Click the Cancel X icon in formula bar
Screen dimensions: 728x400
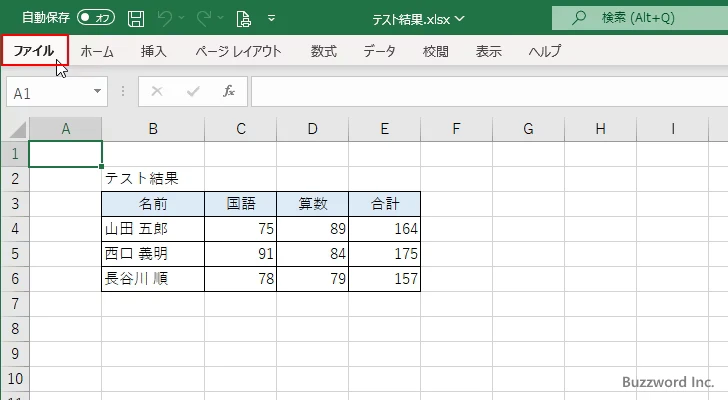[156, 91]
